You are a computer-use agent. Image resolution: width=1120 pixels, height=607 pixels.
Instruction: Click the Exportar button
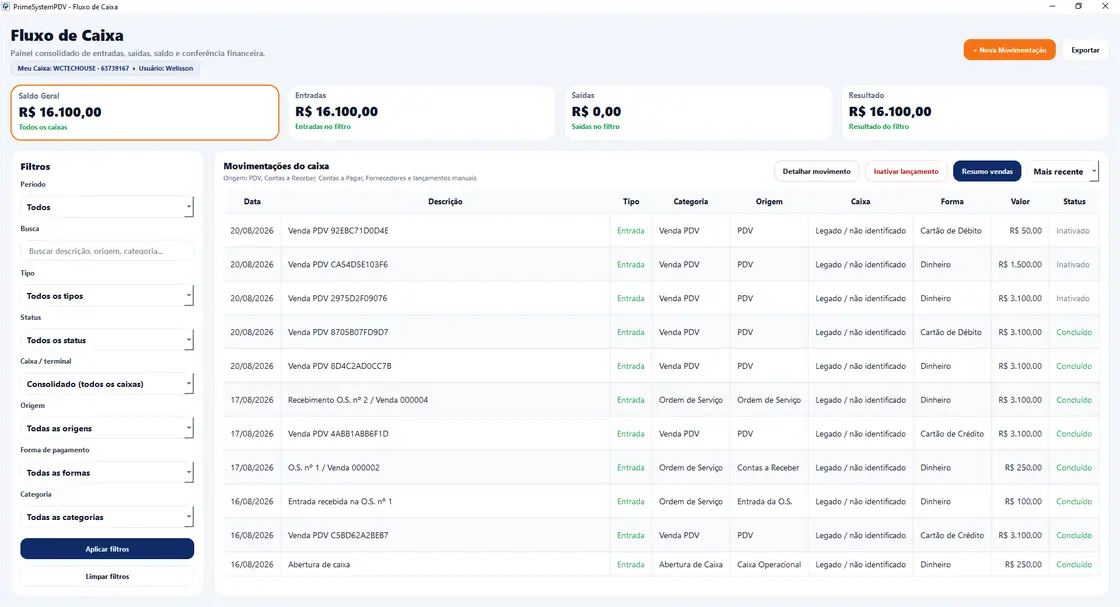click(1085, 50)
